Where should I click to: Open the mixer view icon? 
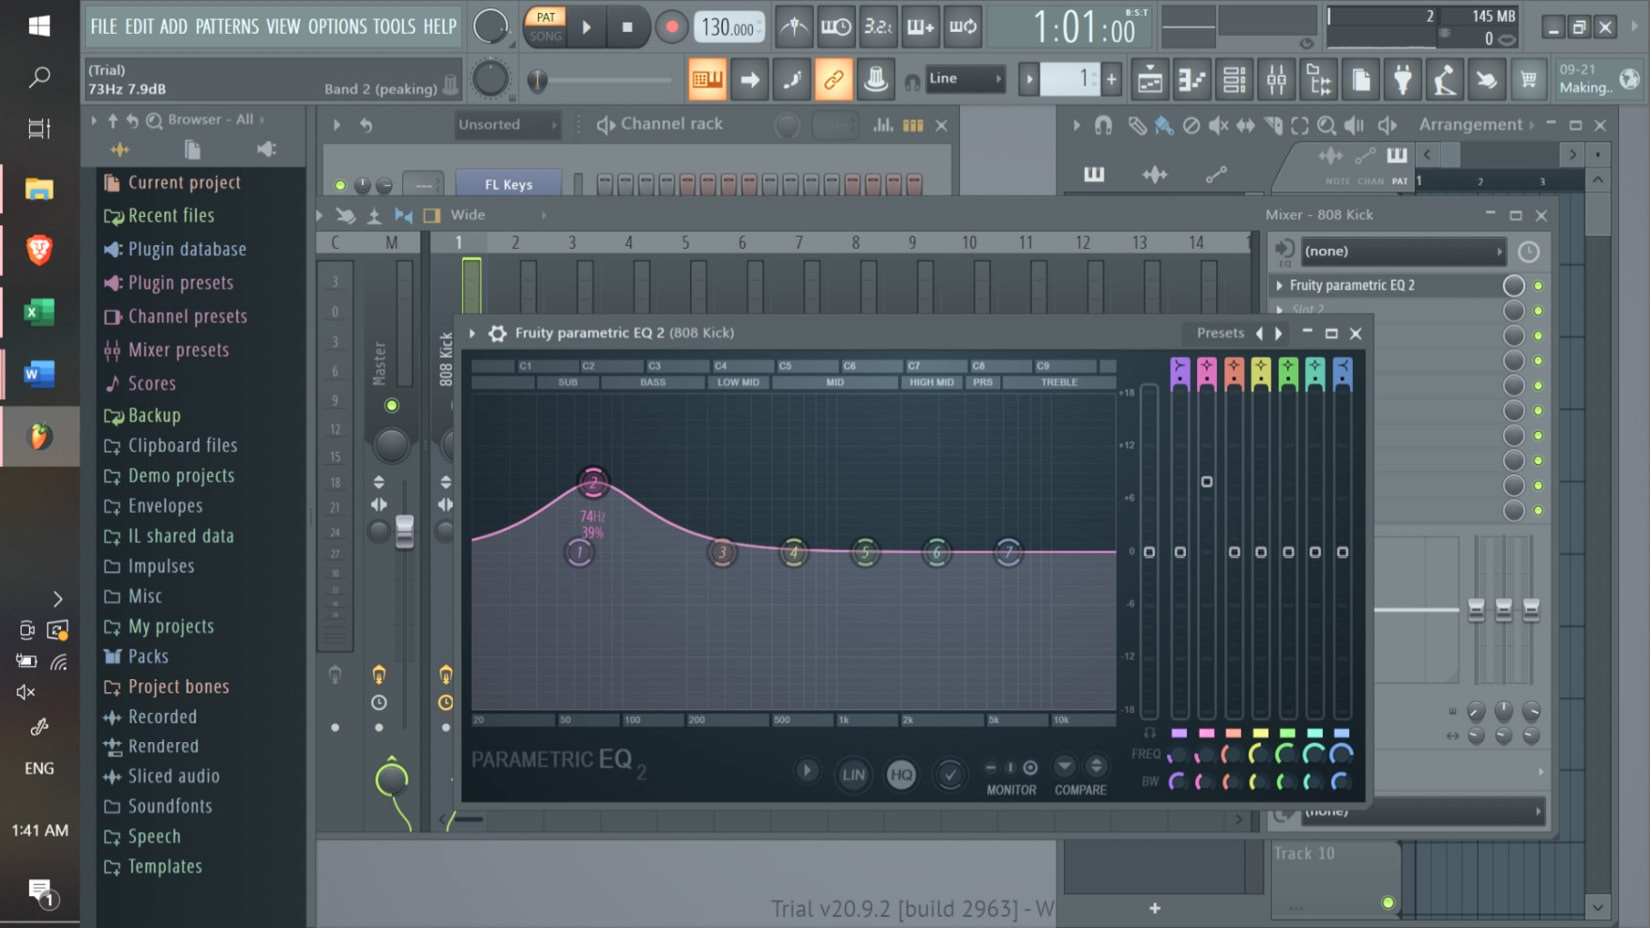1277,79
